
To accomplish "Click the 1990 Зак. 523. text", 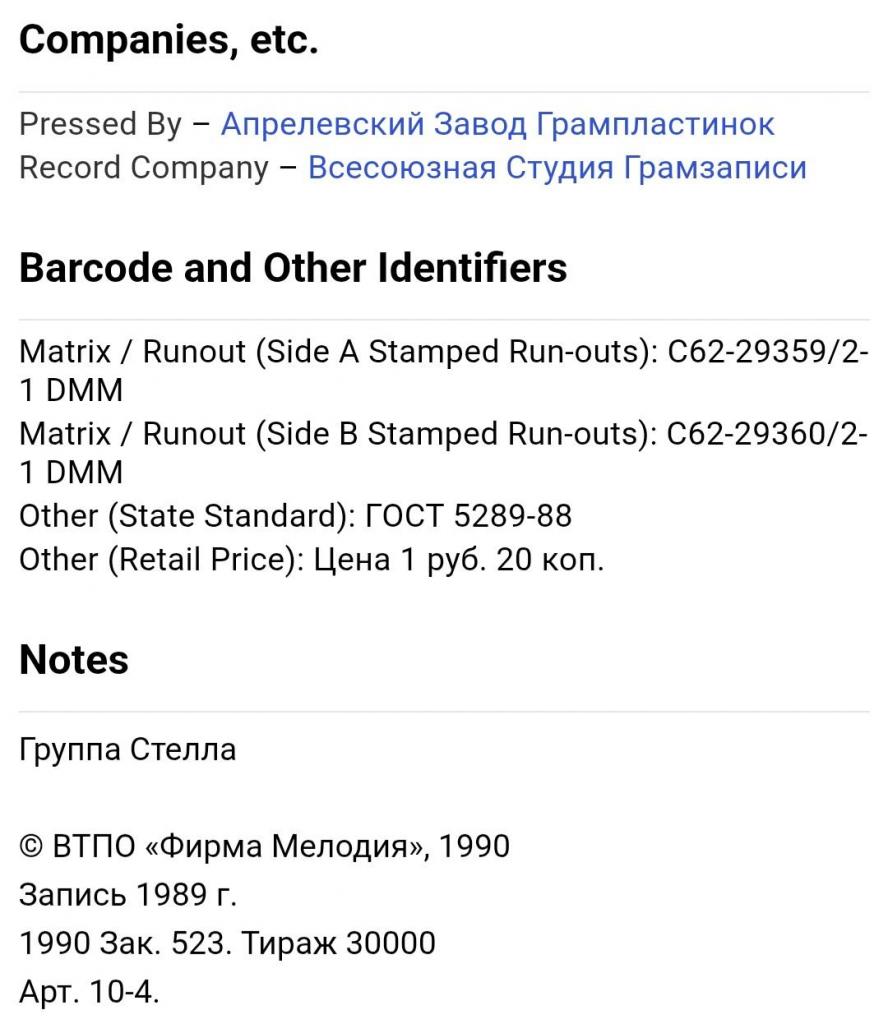I will point(126,943).
